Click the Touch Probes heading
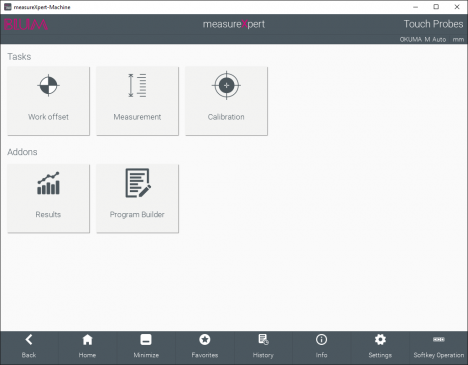This screenshot has height=365, width=468. 433,24
